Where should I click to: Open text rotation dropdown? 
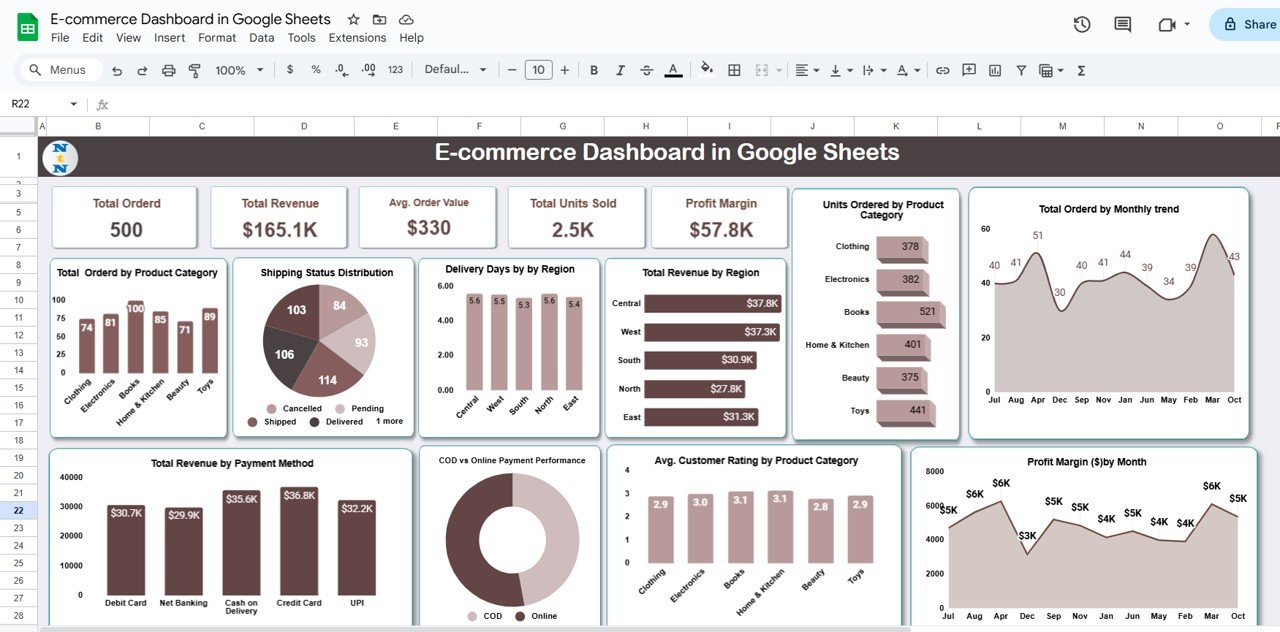point(908,70)
